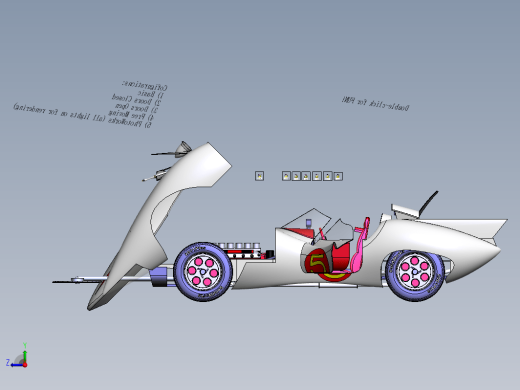Select the rear wheel of the car

click(x=414, y=275)
